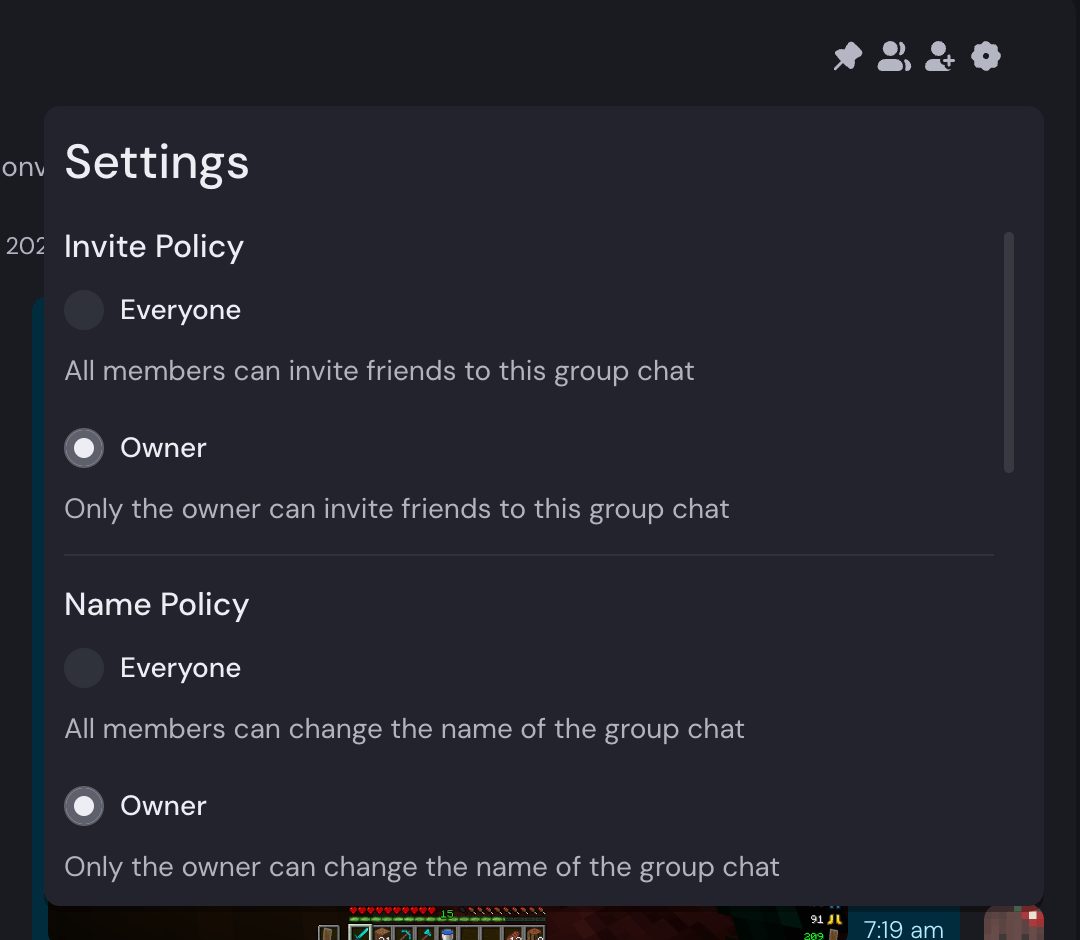Viewport: 1080px width, 940px height.
Task: Select Owner radio button under Invite Policy
Action: point(84,448)
